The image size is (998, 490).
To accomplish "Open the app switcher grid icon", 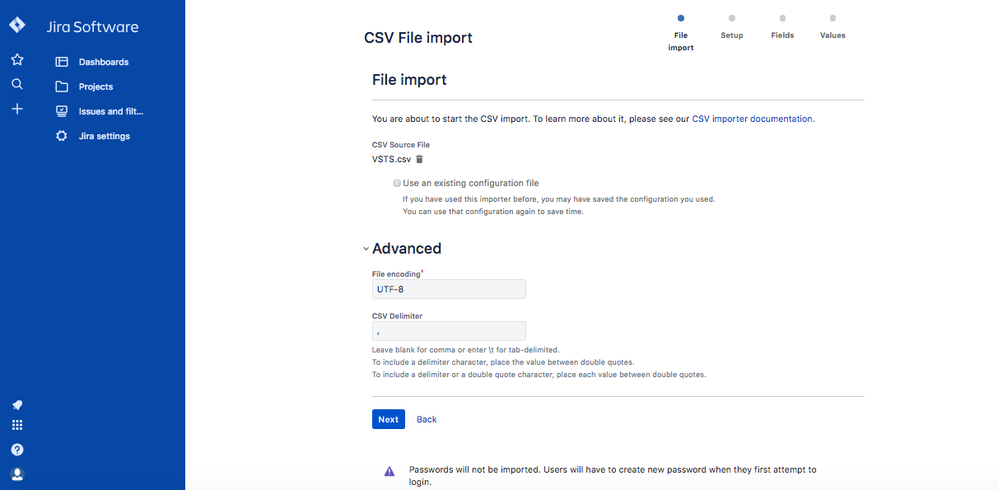I will (x=17, y=425).
